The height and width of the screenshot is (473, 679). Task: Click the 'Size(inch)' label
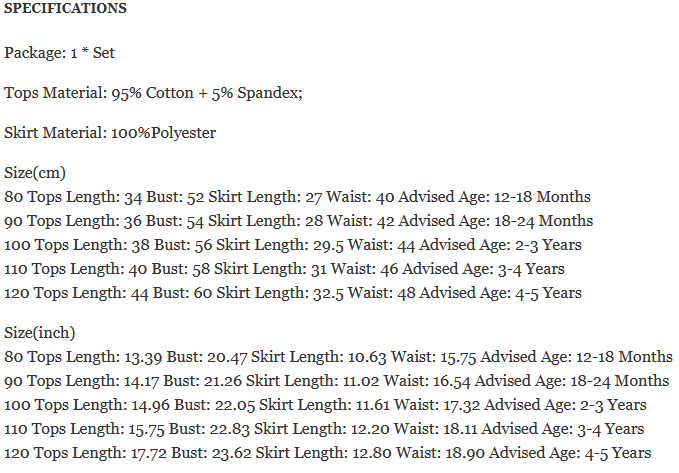tap(40, 333)
